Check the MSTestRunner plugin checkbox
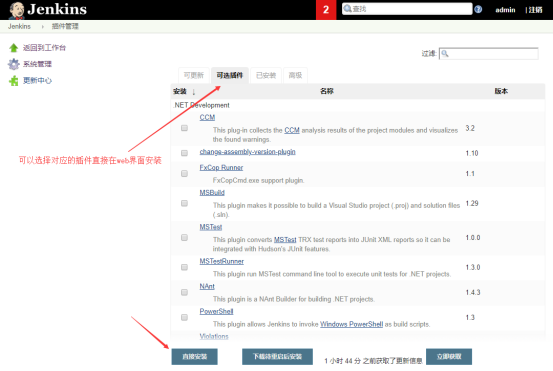Viewport: 553px width, 371px height. pyautogui.click(x=184, y=267)
